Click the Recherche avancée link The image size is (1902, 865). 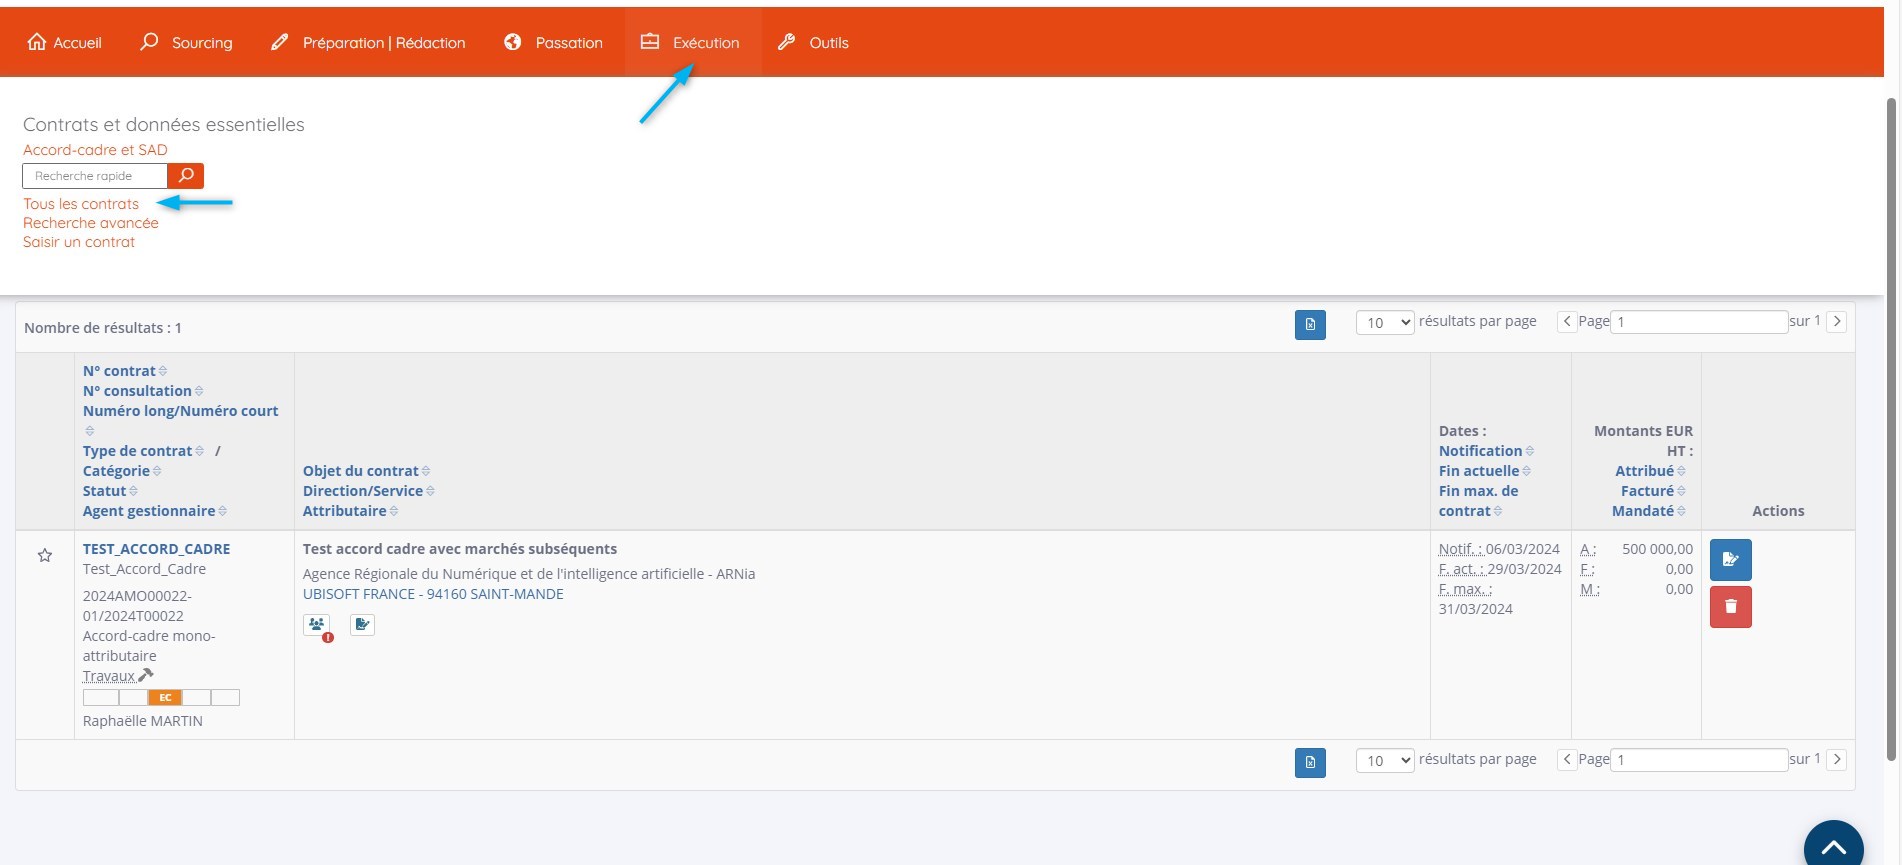91,223
